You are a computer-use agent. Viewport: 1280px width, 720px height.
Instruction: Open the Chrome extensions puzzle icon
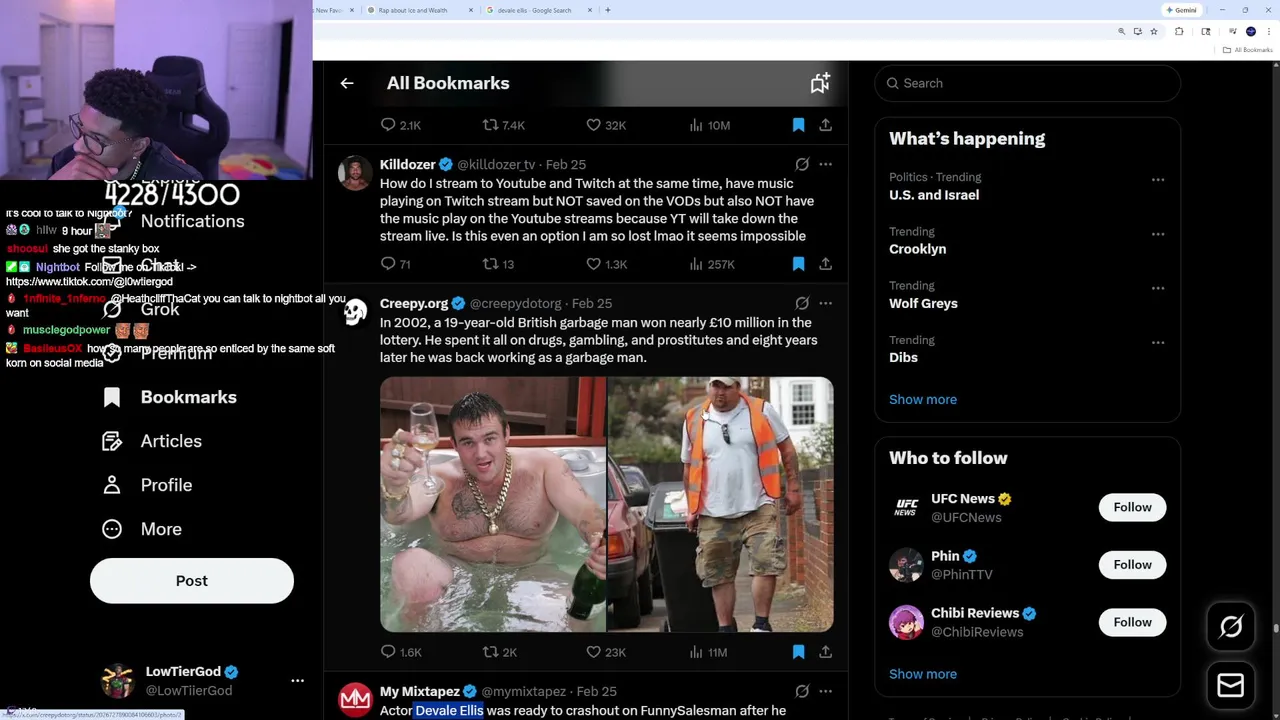tap(1179, 32)
